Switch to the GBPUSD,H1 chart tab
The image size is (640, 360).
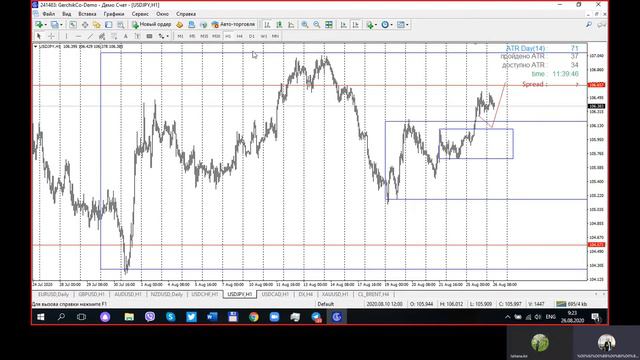point(92,294)
